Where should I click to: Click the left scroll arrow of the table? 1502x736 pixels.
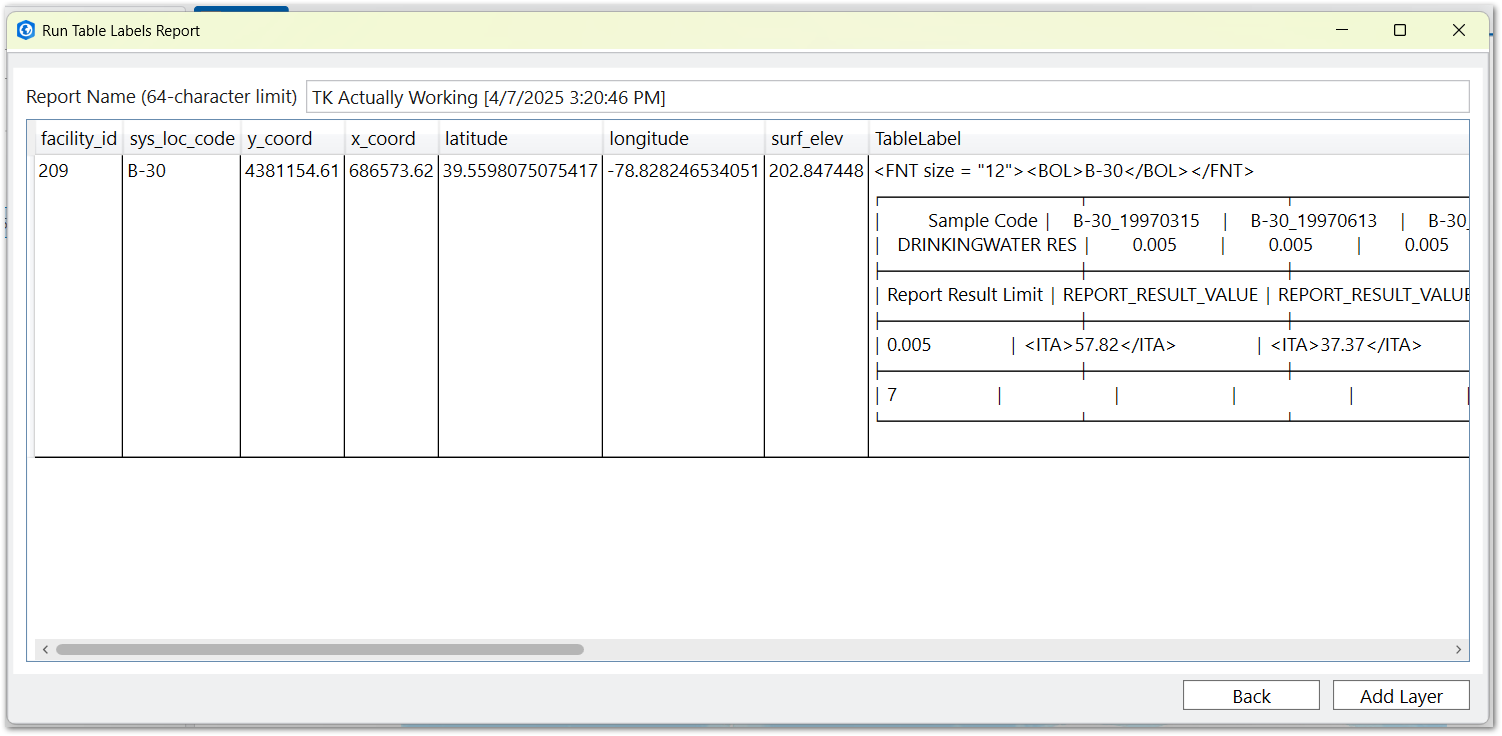tap(45, 649)
